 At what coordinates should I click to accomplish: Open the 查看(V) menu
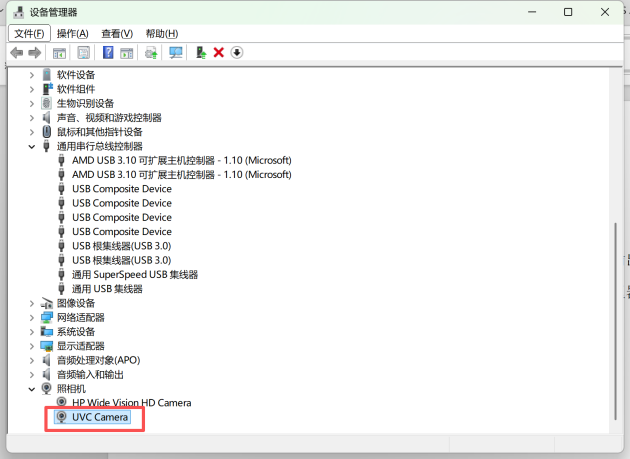[x=117, y=33]
